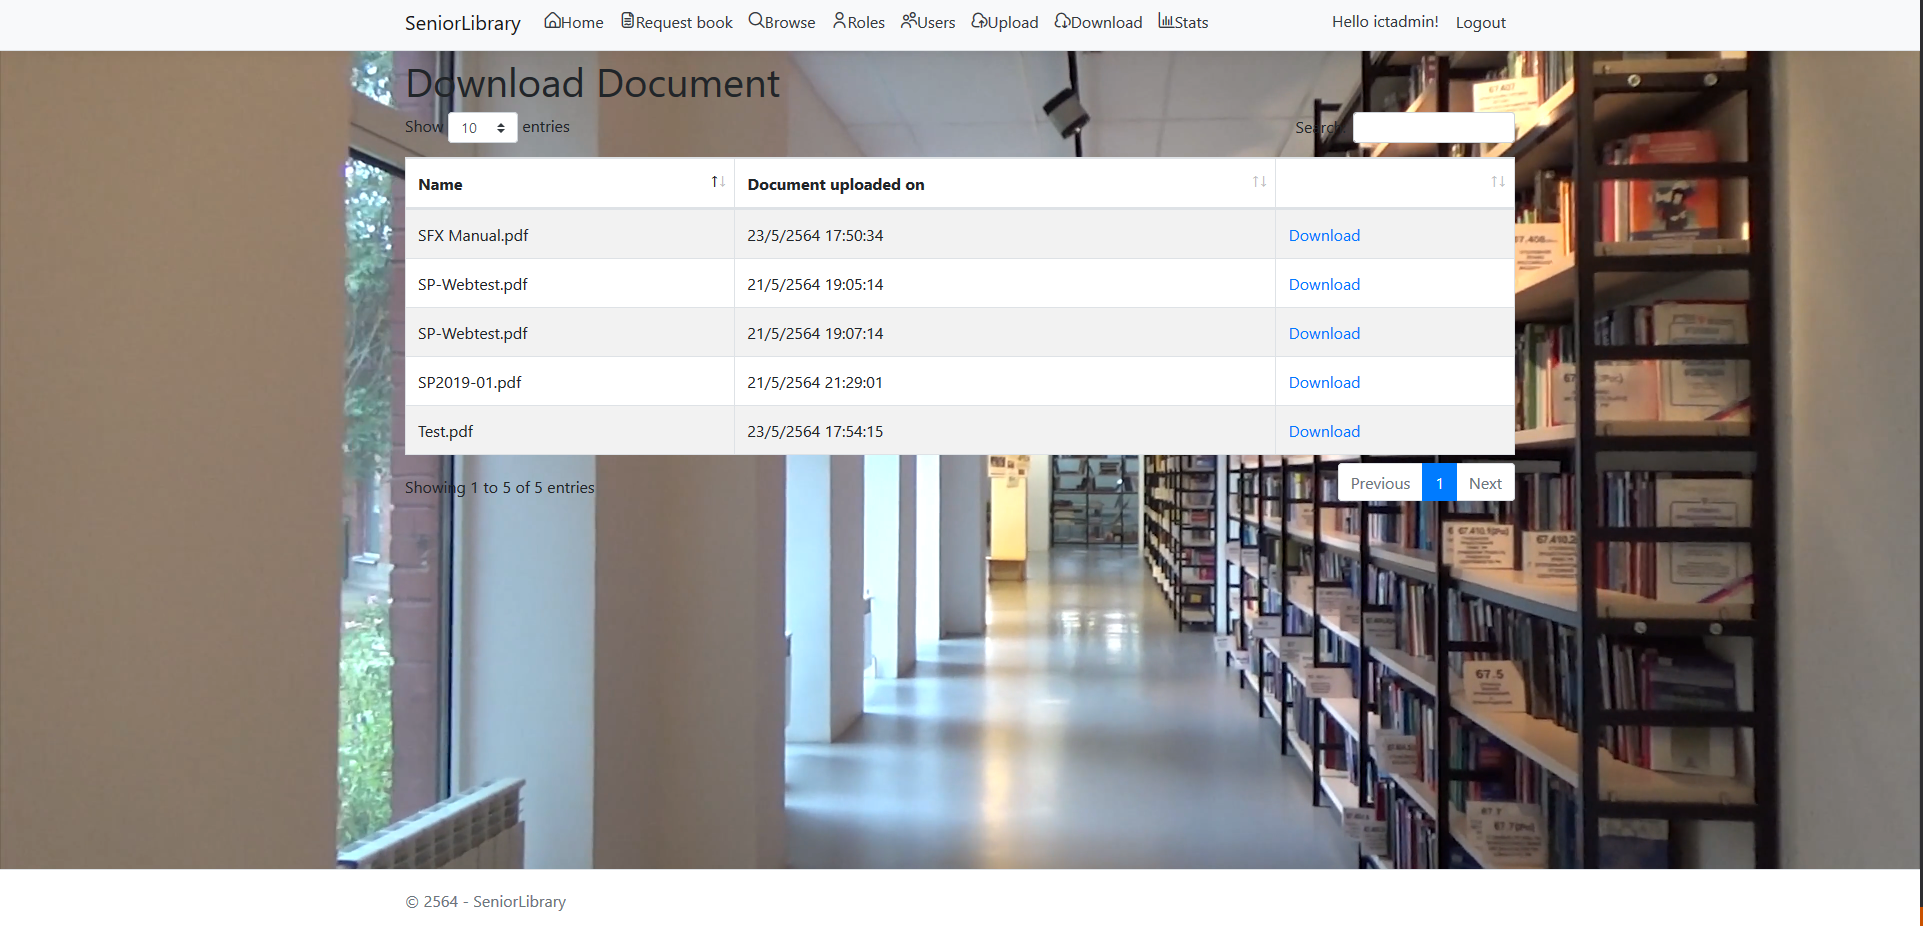Click the Roles menu label
This screenshot has width=1923, height=926.
(x=866, y=23)
